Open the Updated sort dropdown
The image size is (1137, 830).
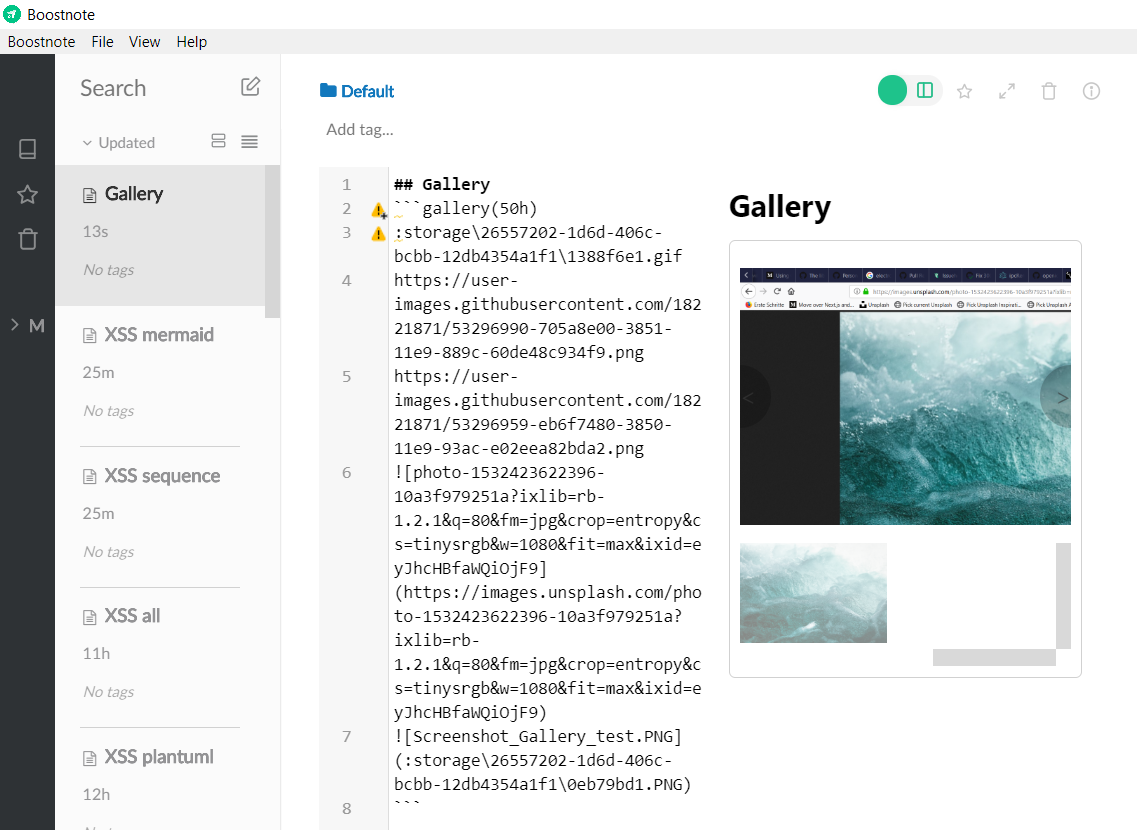tap(118, 143)
